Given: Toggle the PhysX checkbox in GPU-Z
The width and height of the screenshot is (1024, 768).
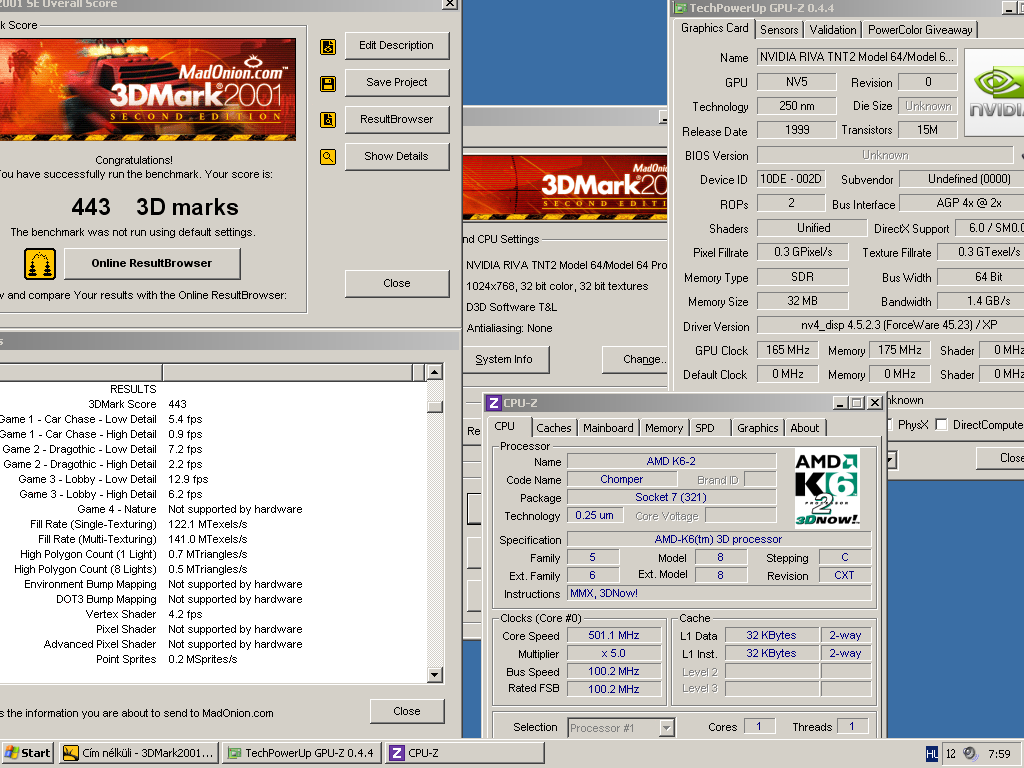Looking at the screenshot, I should tap(891, 424).
